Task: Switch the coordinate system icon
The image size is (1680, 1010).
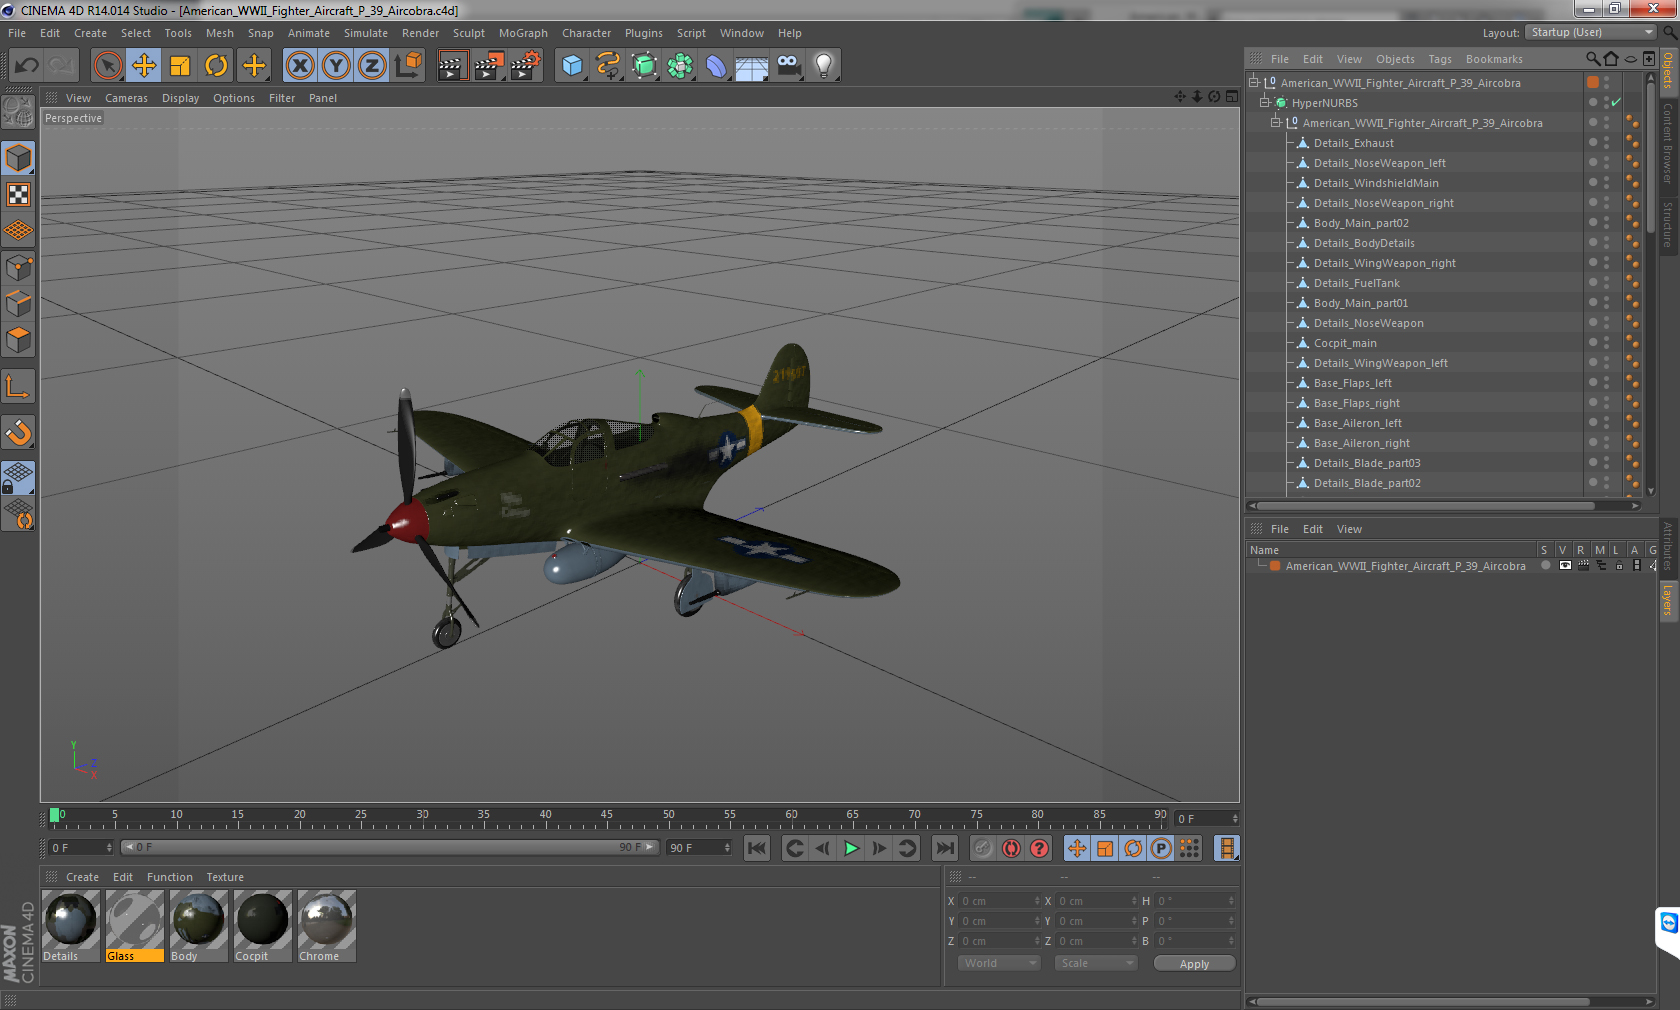Action: (x=408, y=66)
